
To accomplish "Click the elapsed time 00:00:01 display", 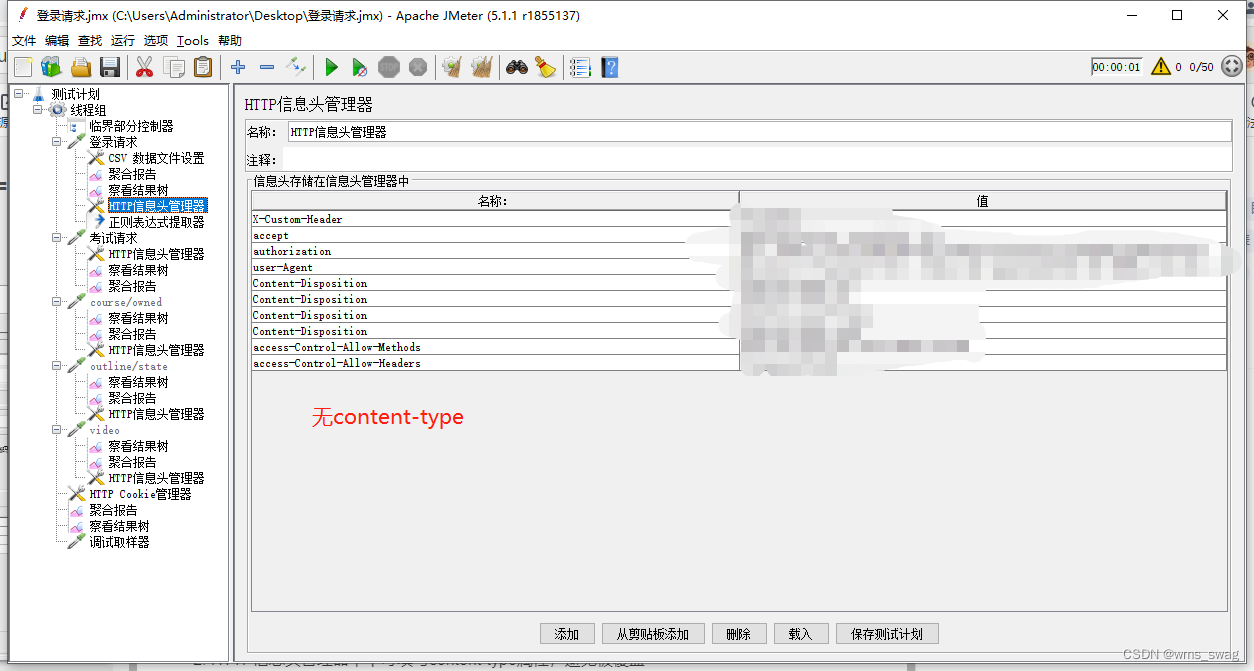I will [1116, 66].
